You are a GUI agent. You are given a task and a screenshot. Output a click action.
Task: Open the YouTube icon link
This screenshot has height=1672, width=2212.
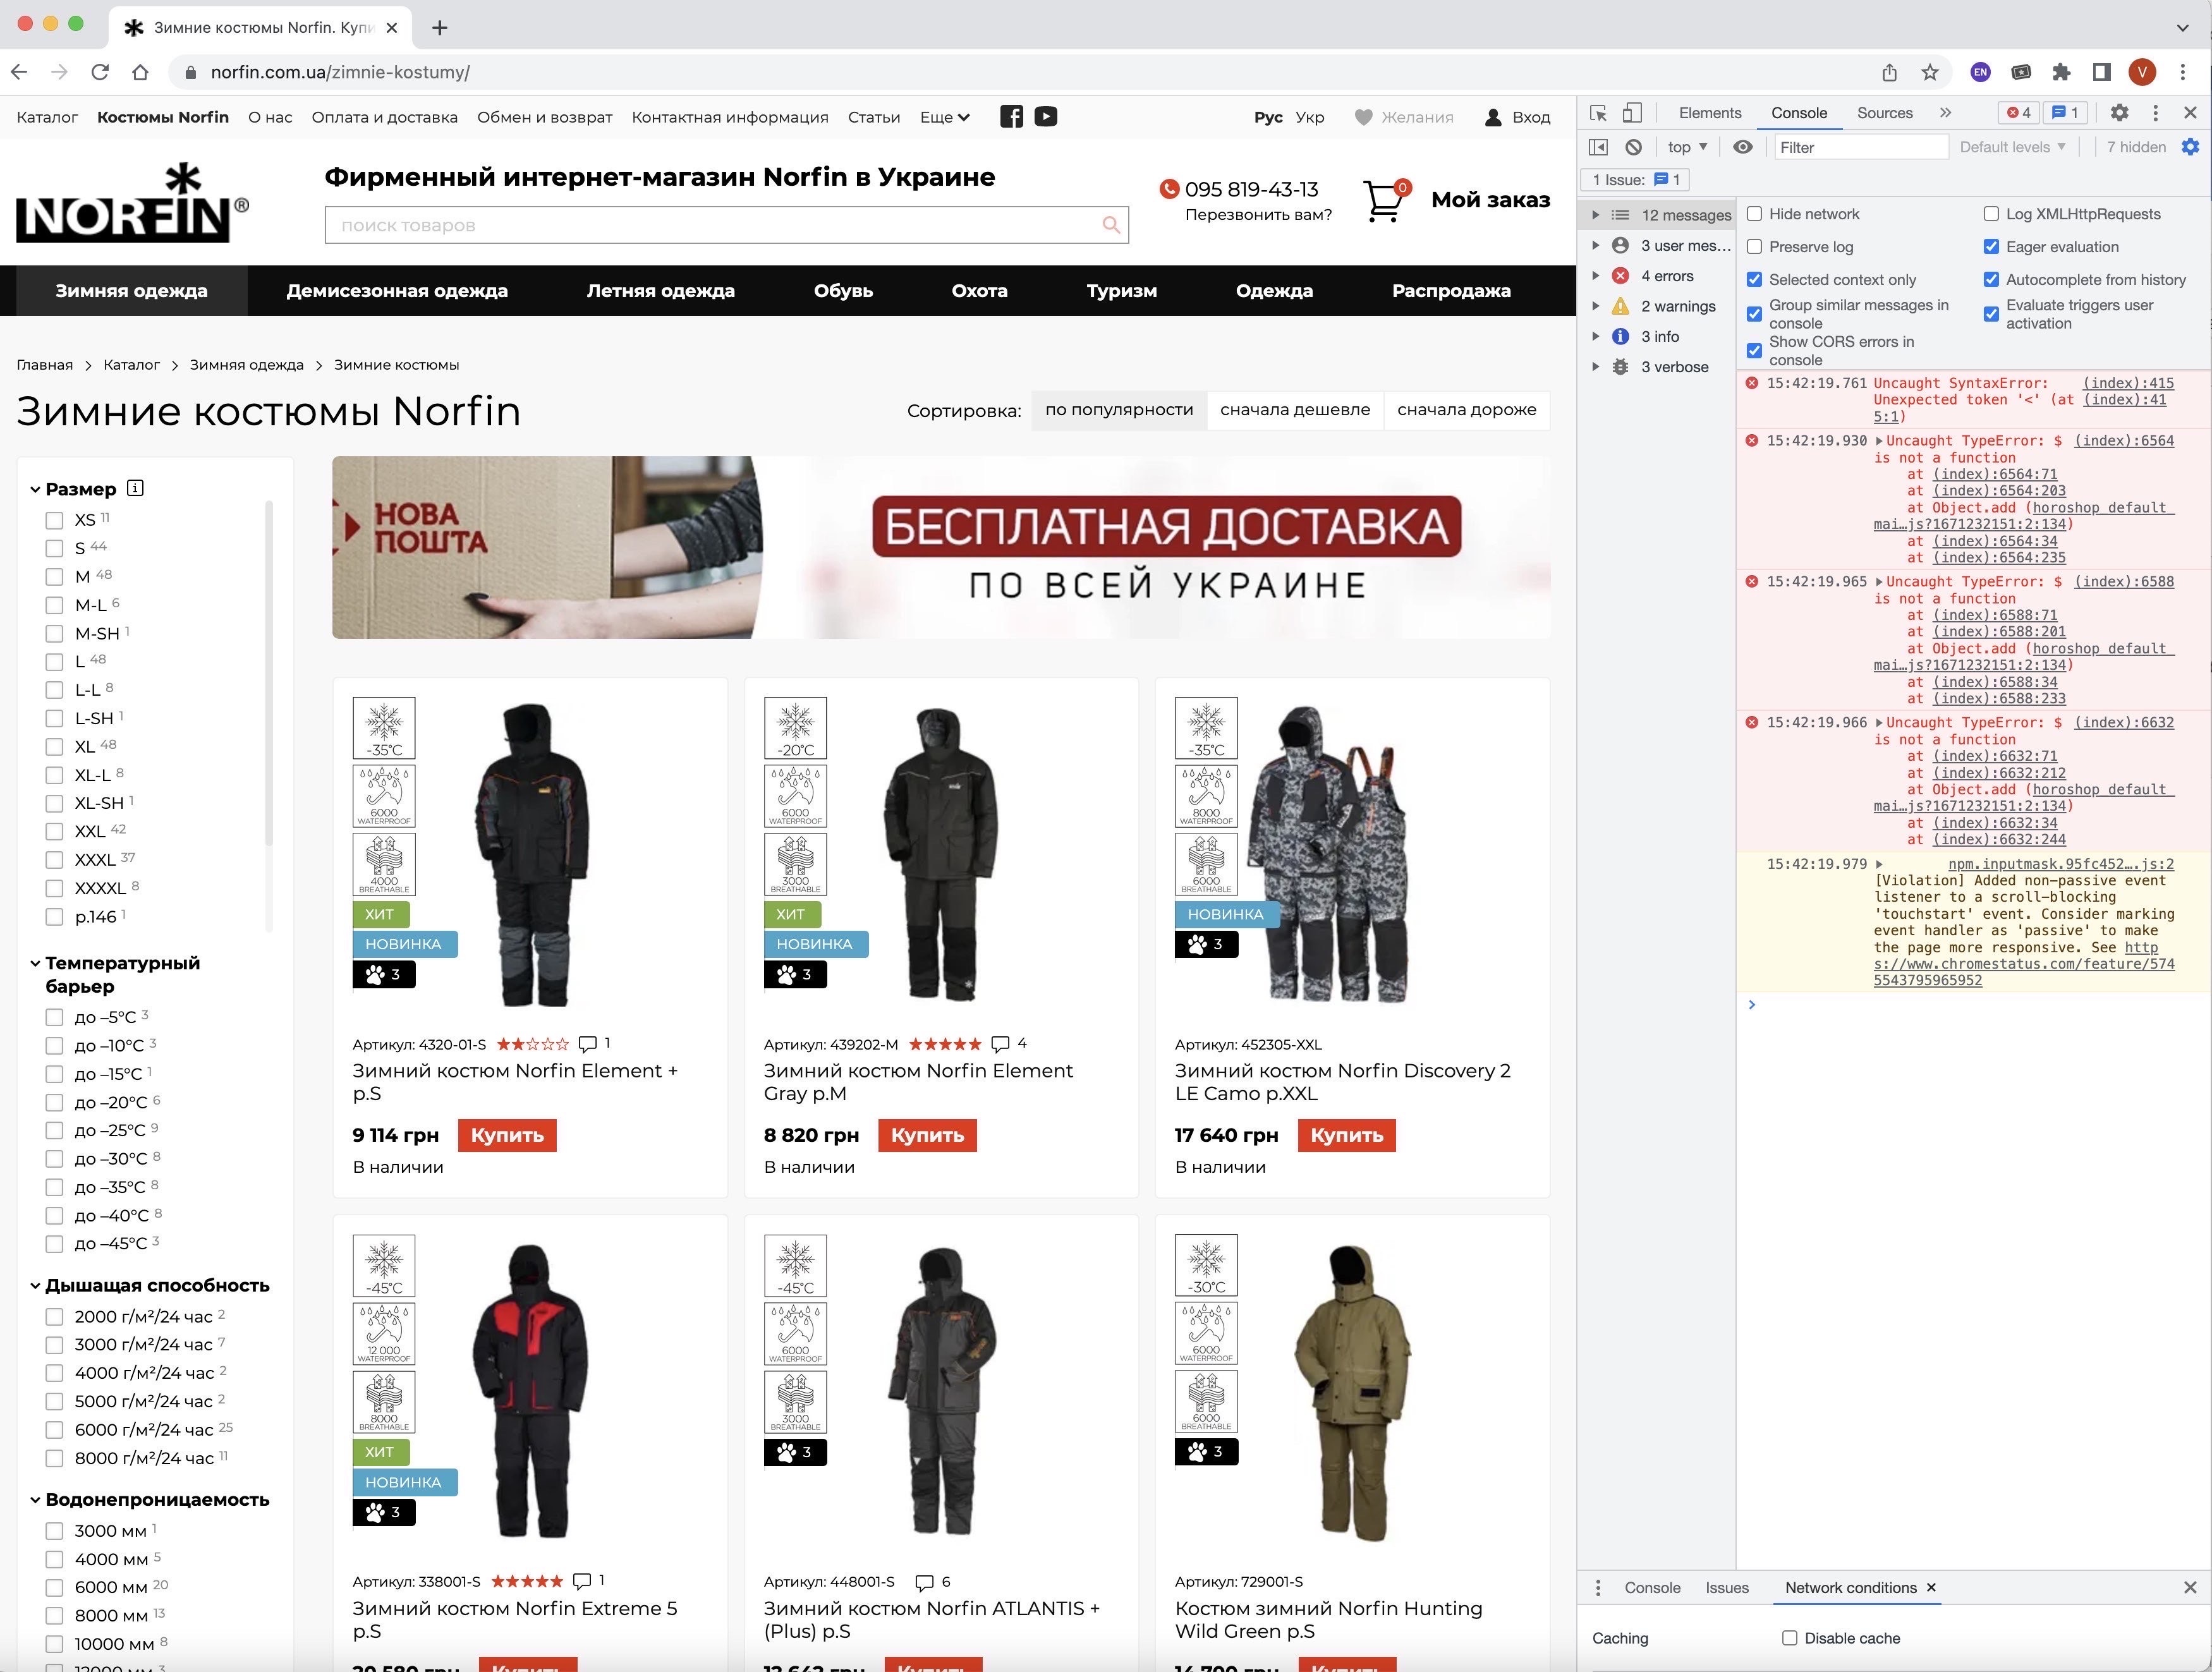point(1045,117)
